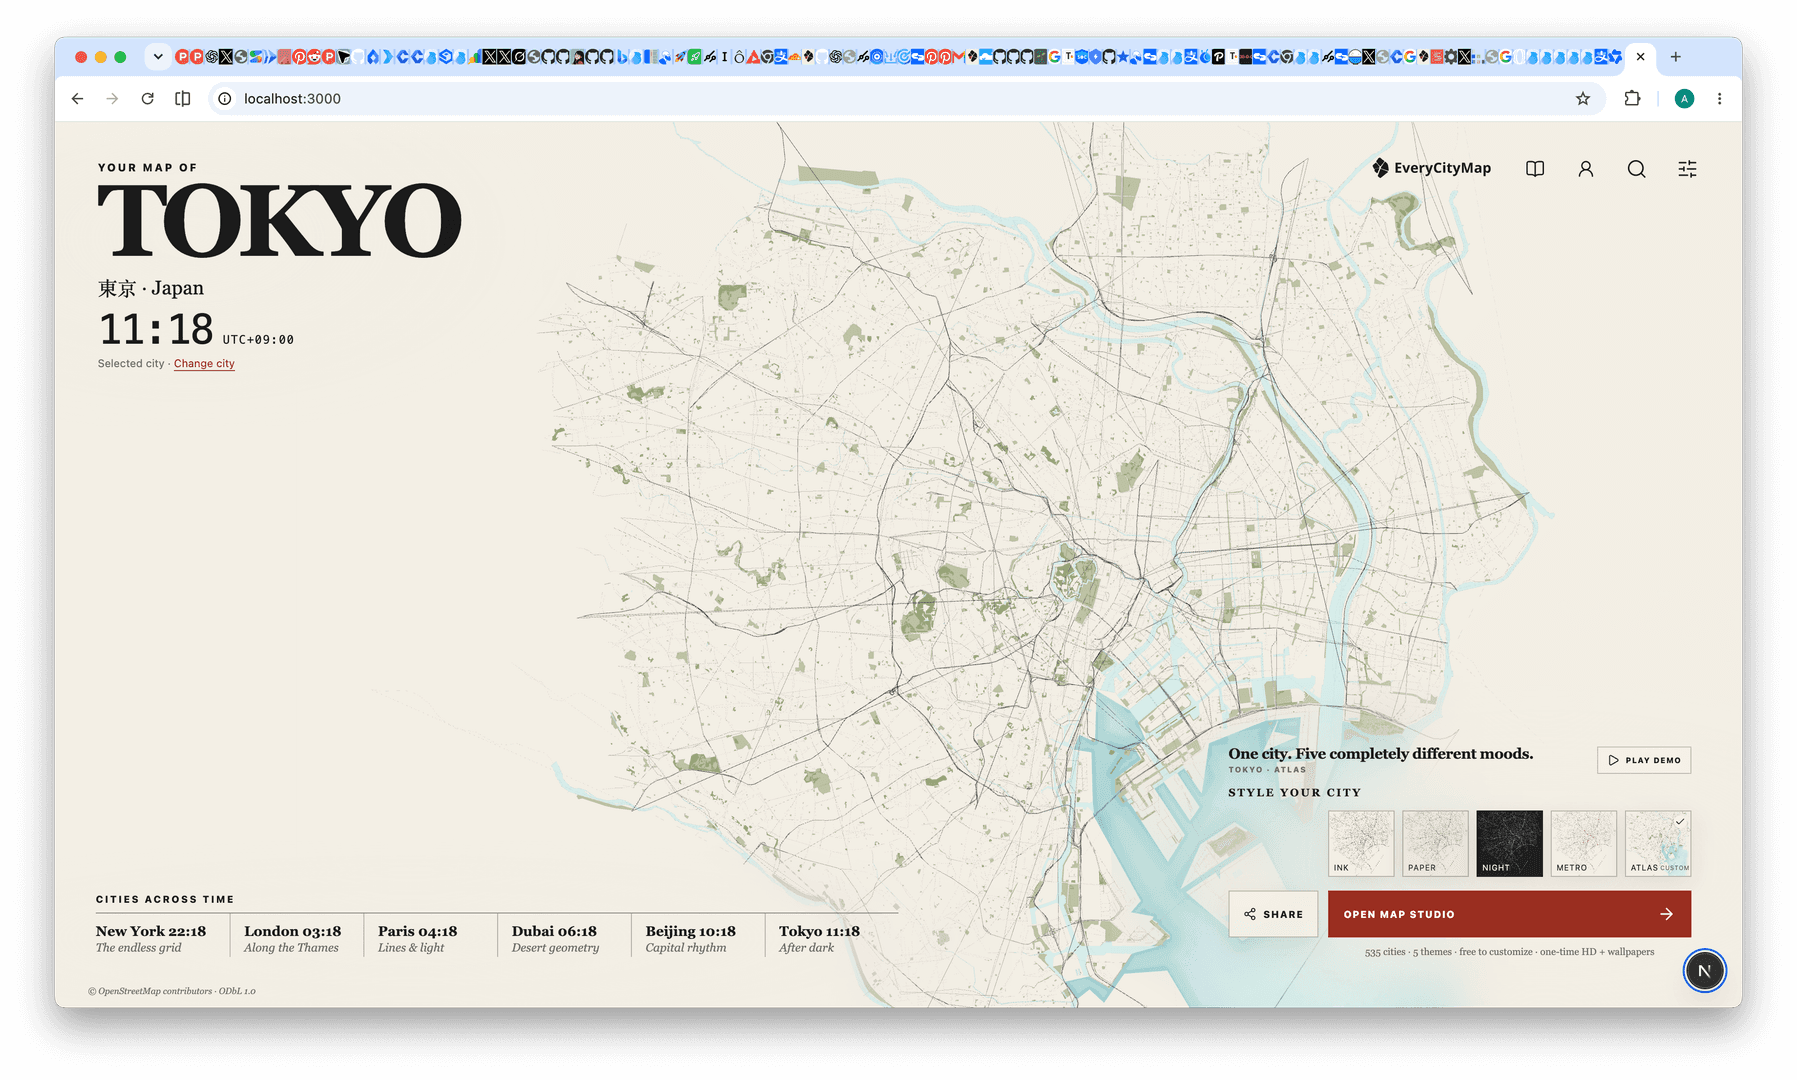1797x1080 pixels.
Task: Open a new browser tab
Action: click(x=1676, y=57)
